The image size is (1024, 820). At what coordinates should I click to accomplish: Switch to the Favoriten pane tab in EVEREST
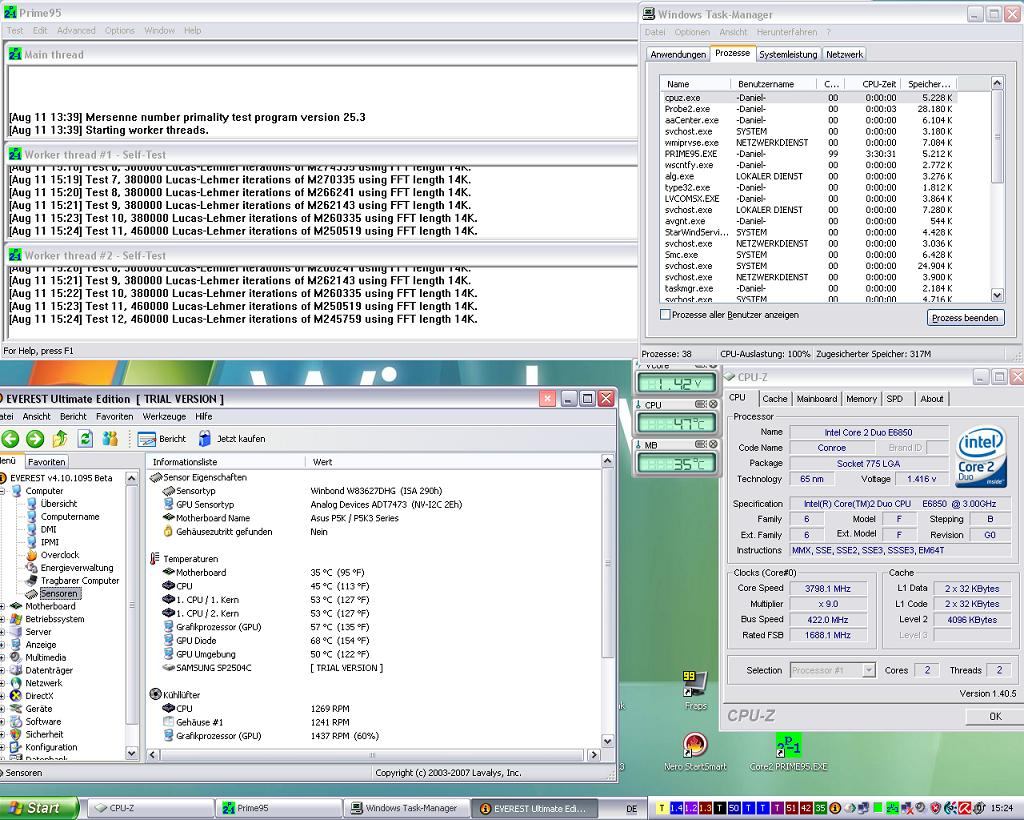click(x=46, y=462)
